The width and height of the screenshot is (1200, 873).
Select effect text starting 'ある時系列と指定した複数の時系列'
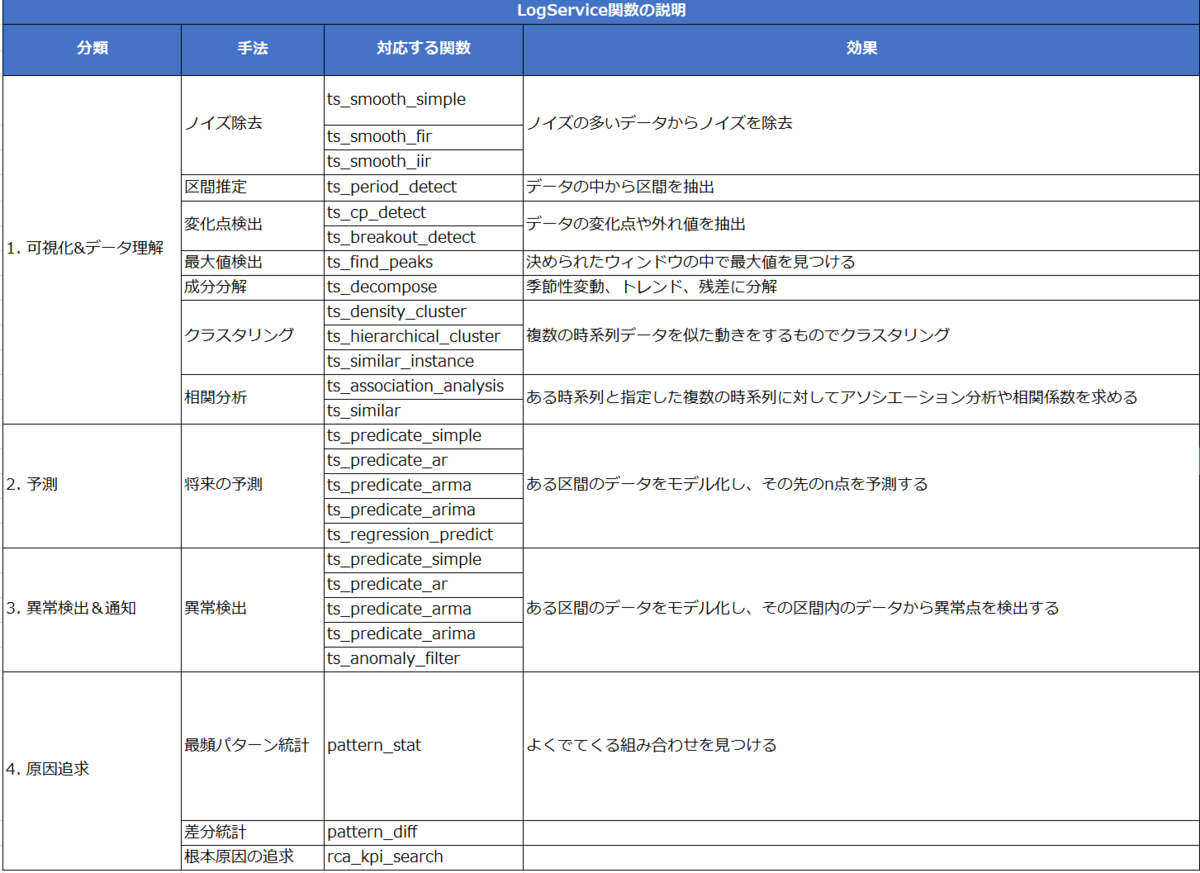[x=832, y=398]
